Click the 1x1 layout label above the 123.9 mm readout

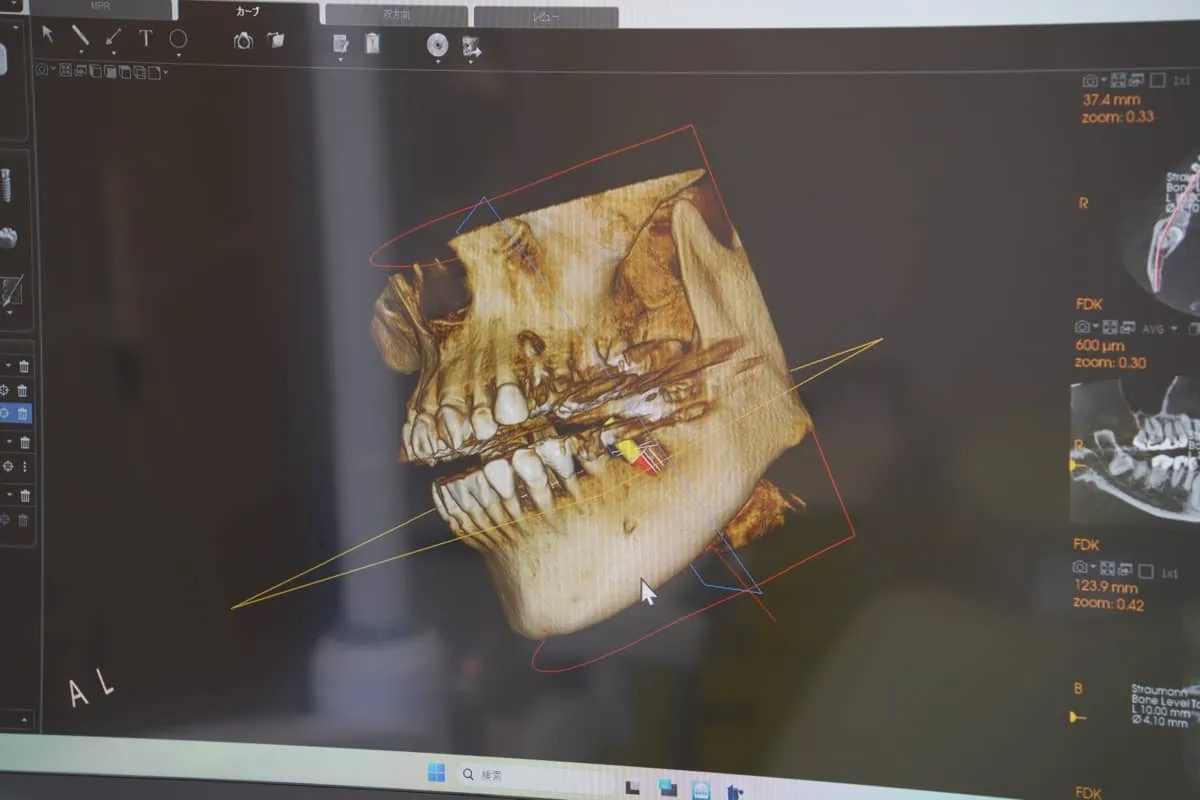[1169, 573]
